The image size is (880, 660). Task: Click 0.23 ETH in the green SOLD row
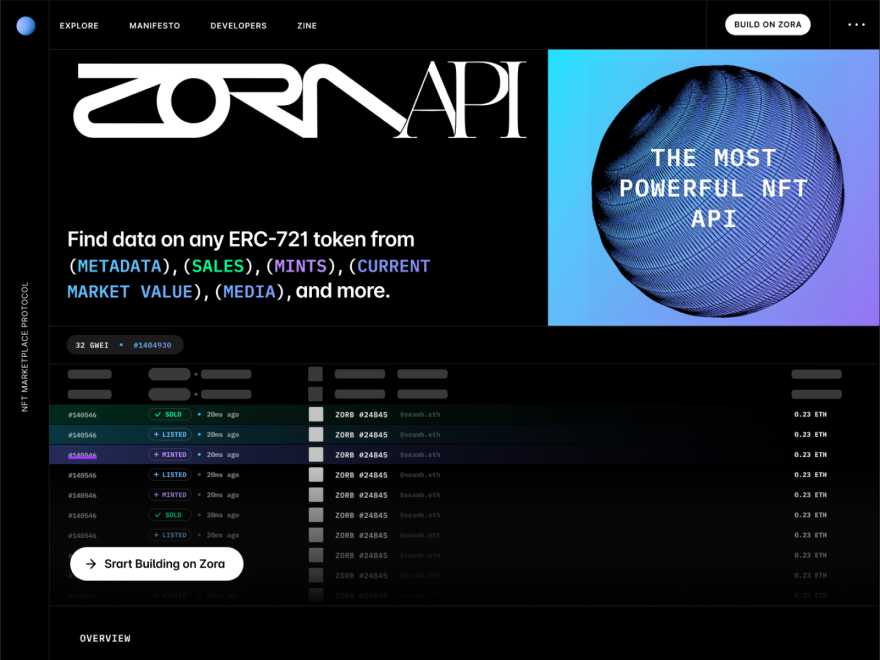click(810, 415)
